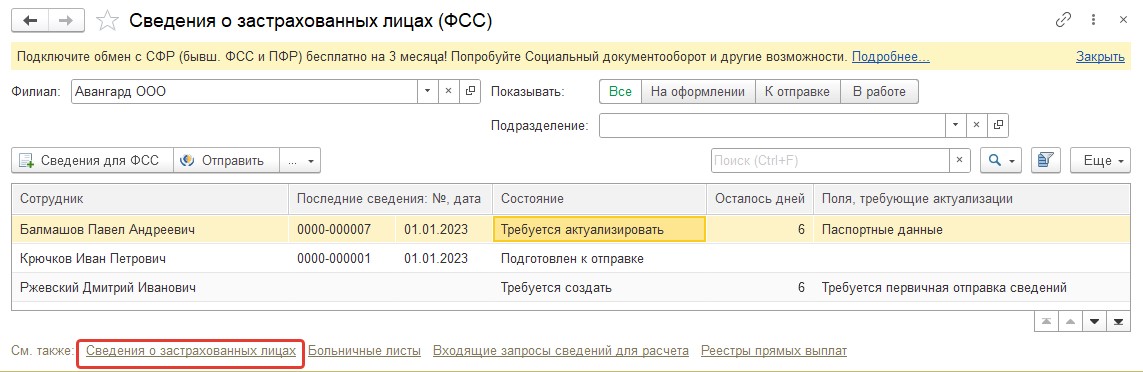The height and width of the screenshot is (372, 1143).
Task: Clear the Филиал field with the x icon
Action: (449, 92)
